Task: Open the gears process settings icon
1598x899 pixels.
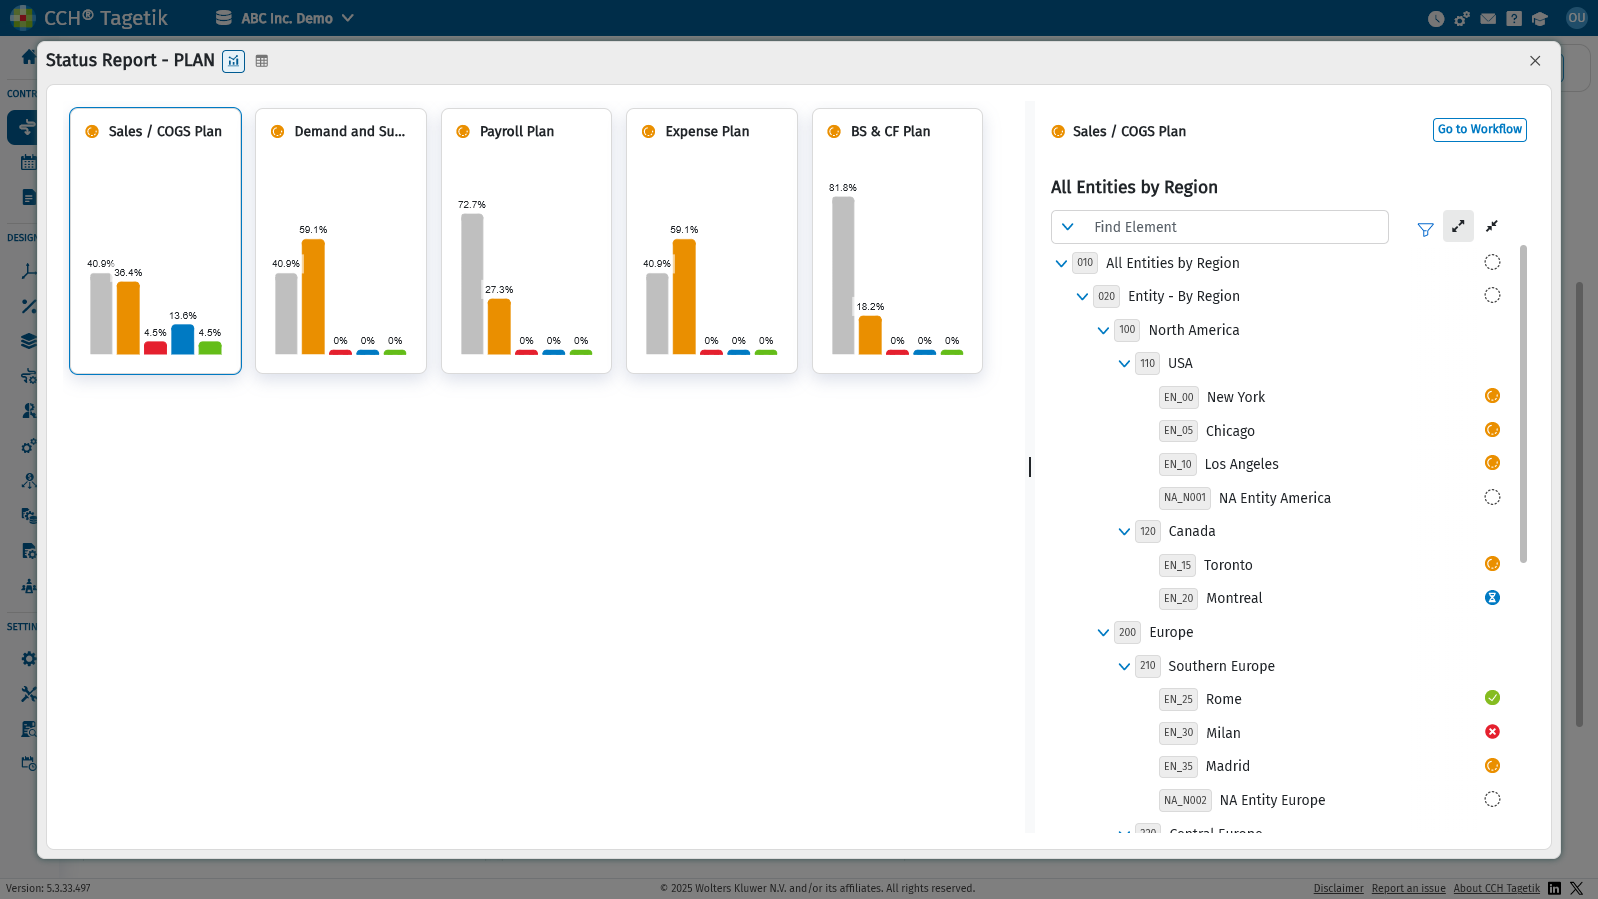Action: [1462, 18]
